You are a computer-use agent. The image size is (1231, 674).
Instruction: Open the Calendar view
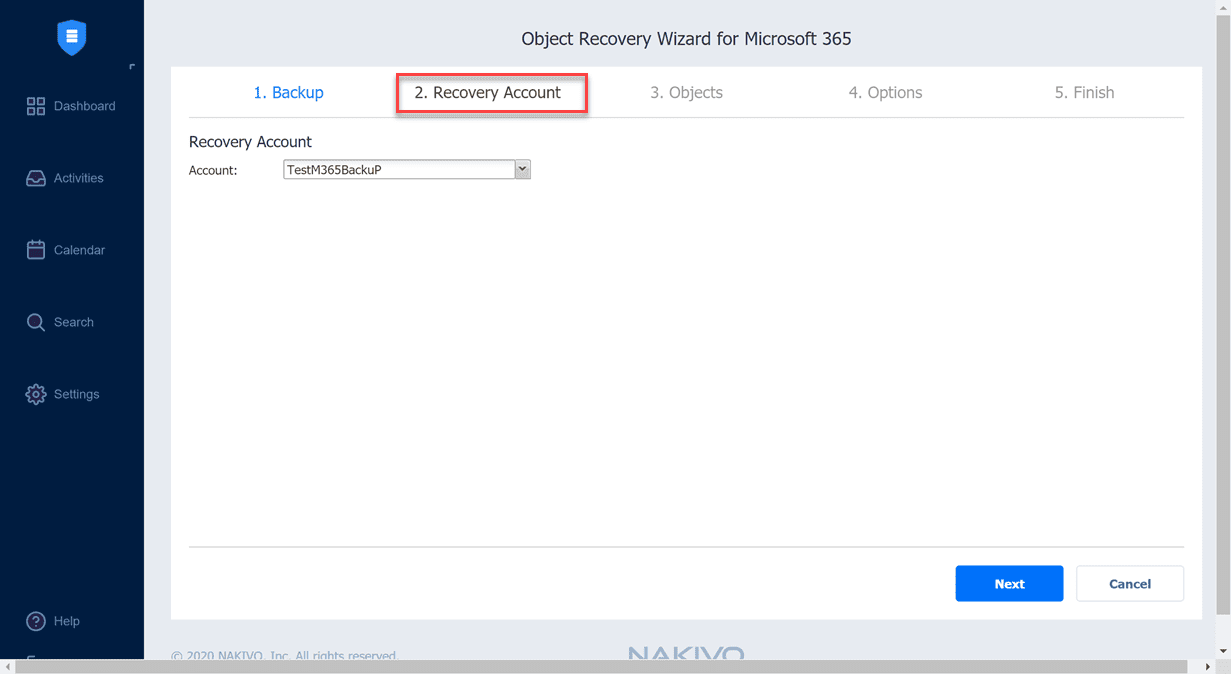pos(72,249)
